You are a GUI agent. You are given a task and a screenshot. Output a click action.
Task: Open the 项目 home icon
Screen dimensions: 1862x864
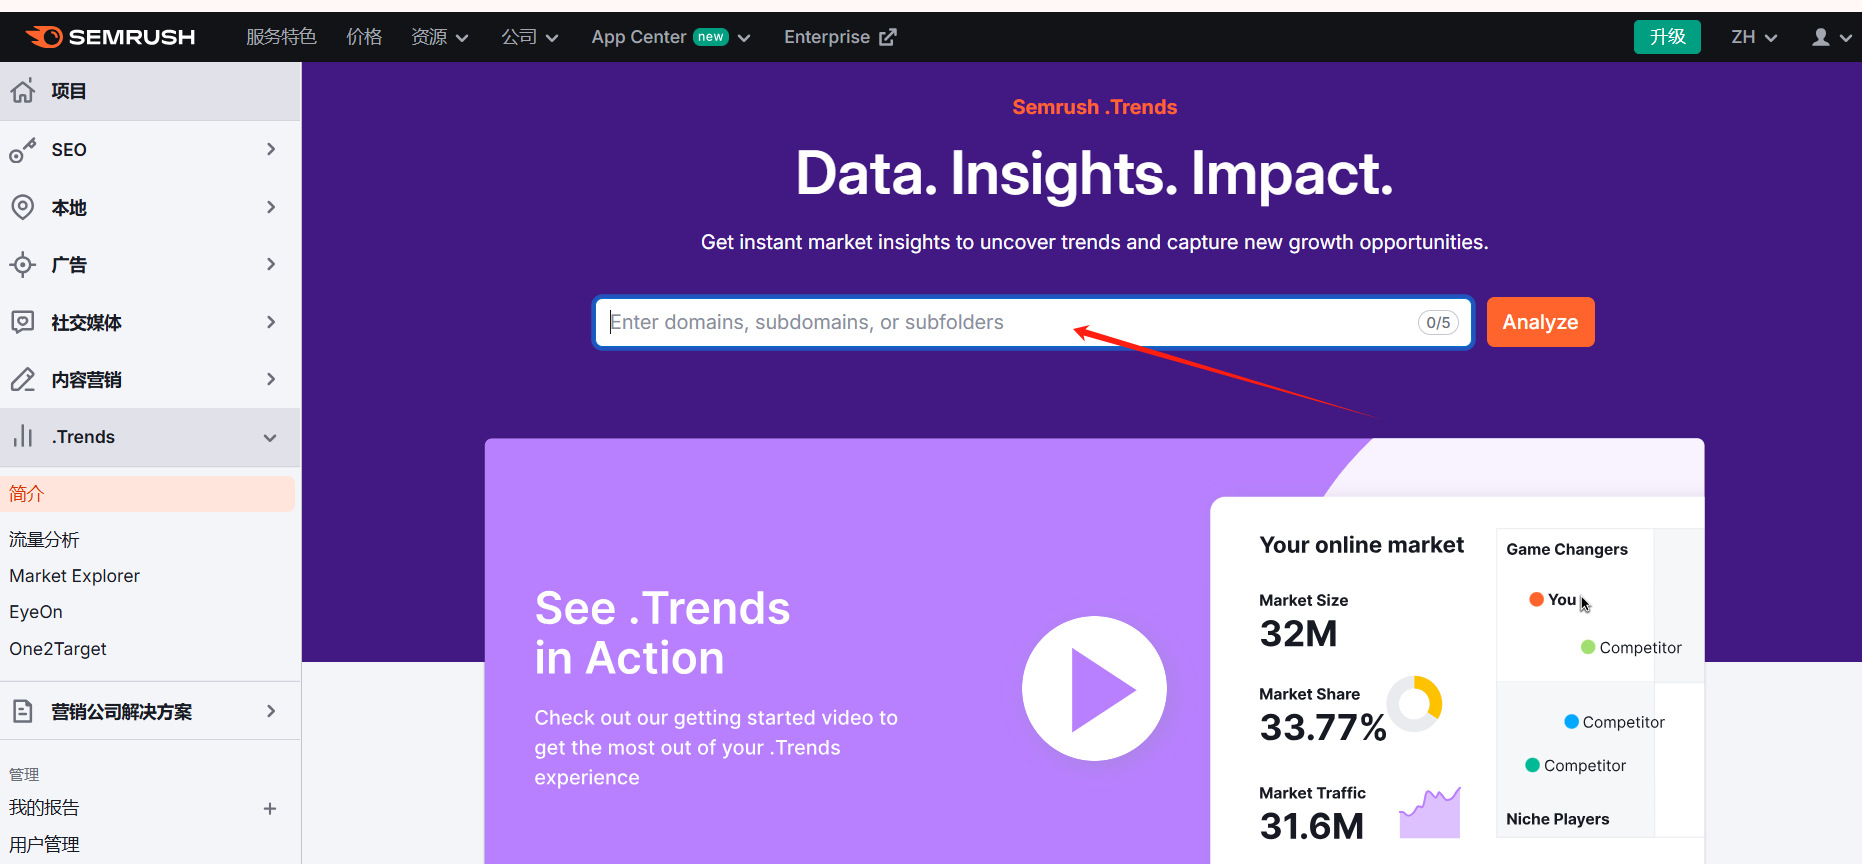coord(23,91)
